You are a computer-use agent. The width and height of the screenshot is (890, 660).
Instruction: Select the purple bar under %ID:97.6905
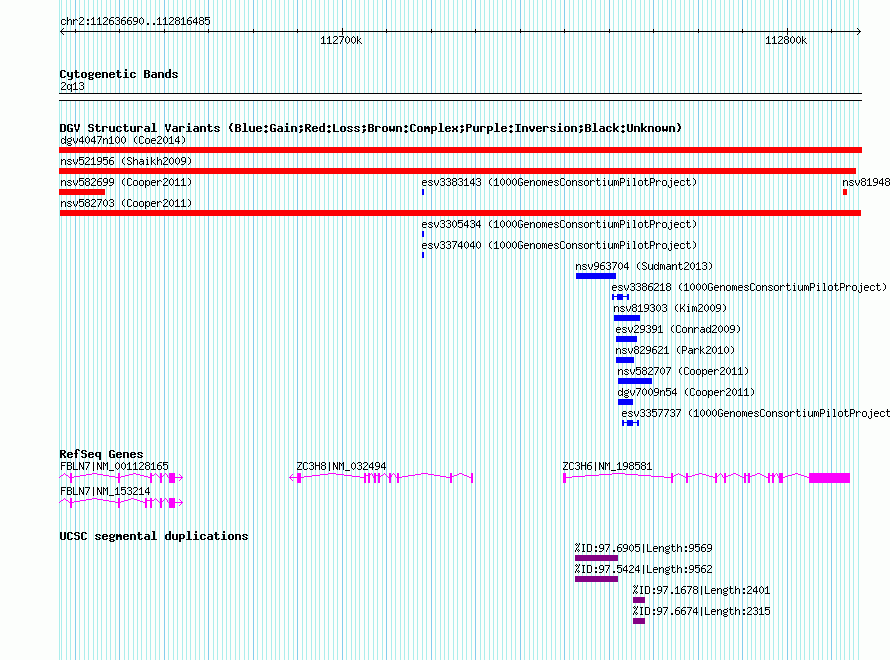[596, 558]
